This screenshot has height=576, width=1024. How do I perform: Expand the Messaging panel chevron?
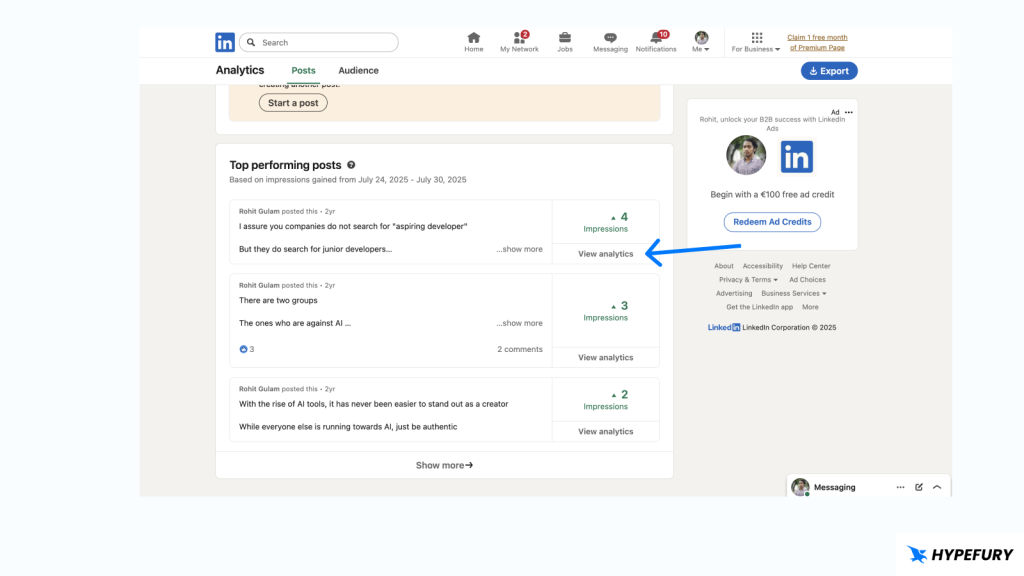click(x=937, y=487)
